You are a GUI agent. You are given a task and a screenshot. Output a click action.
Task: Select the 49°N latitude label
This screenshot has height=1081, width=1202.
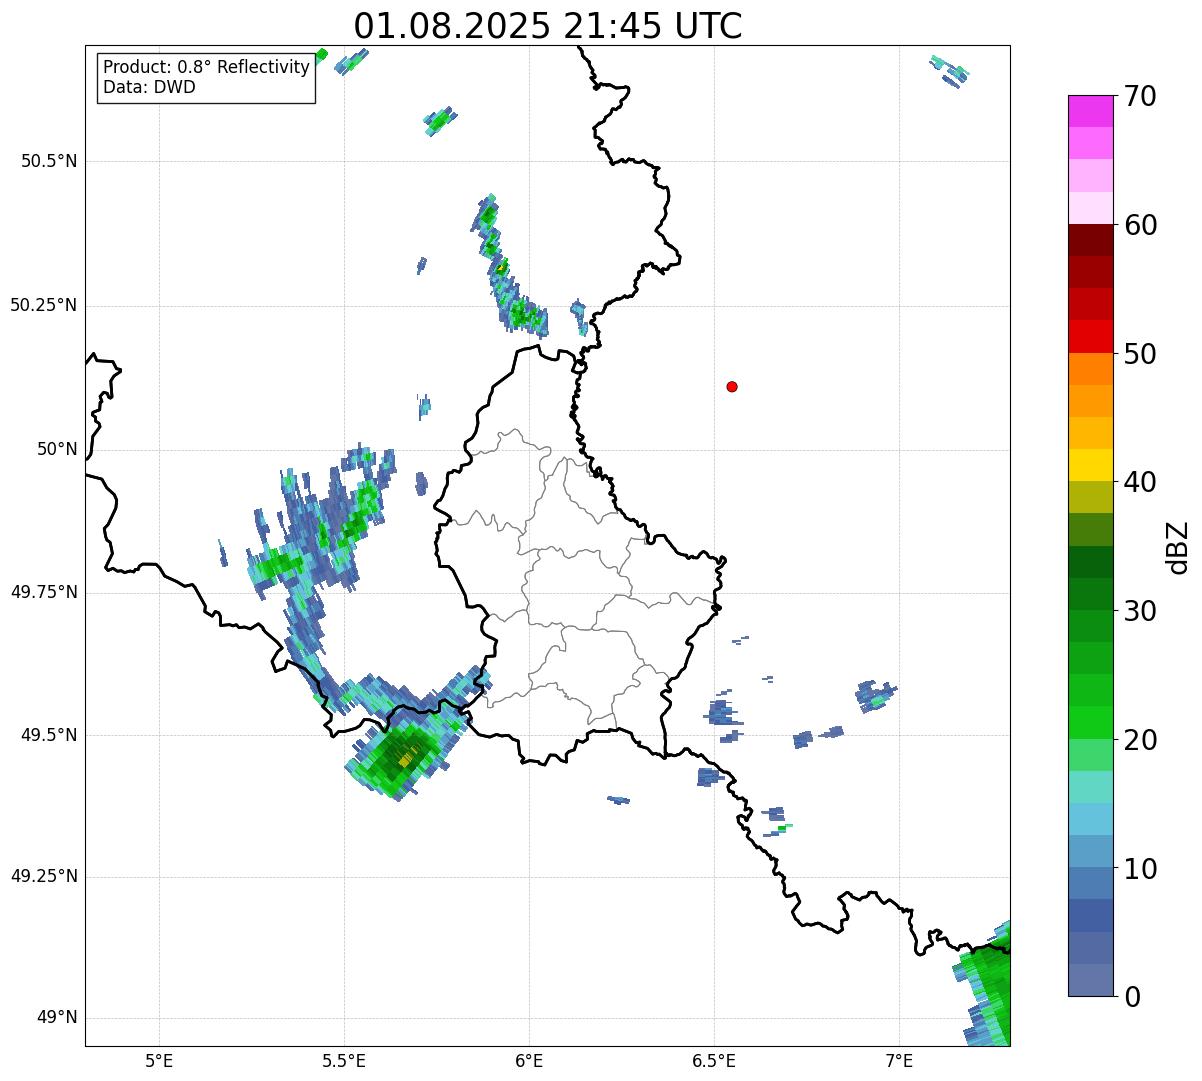click(57, 1017)
